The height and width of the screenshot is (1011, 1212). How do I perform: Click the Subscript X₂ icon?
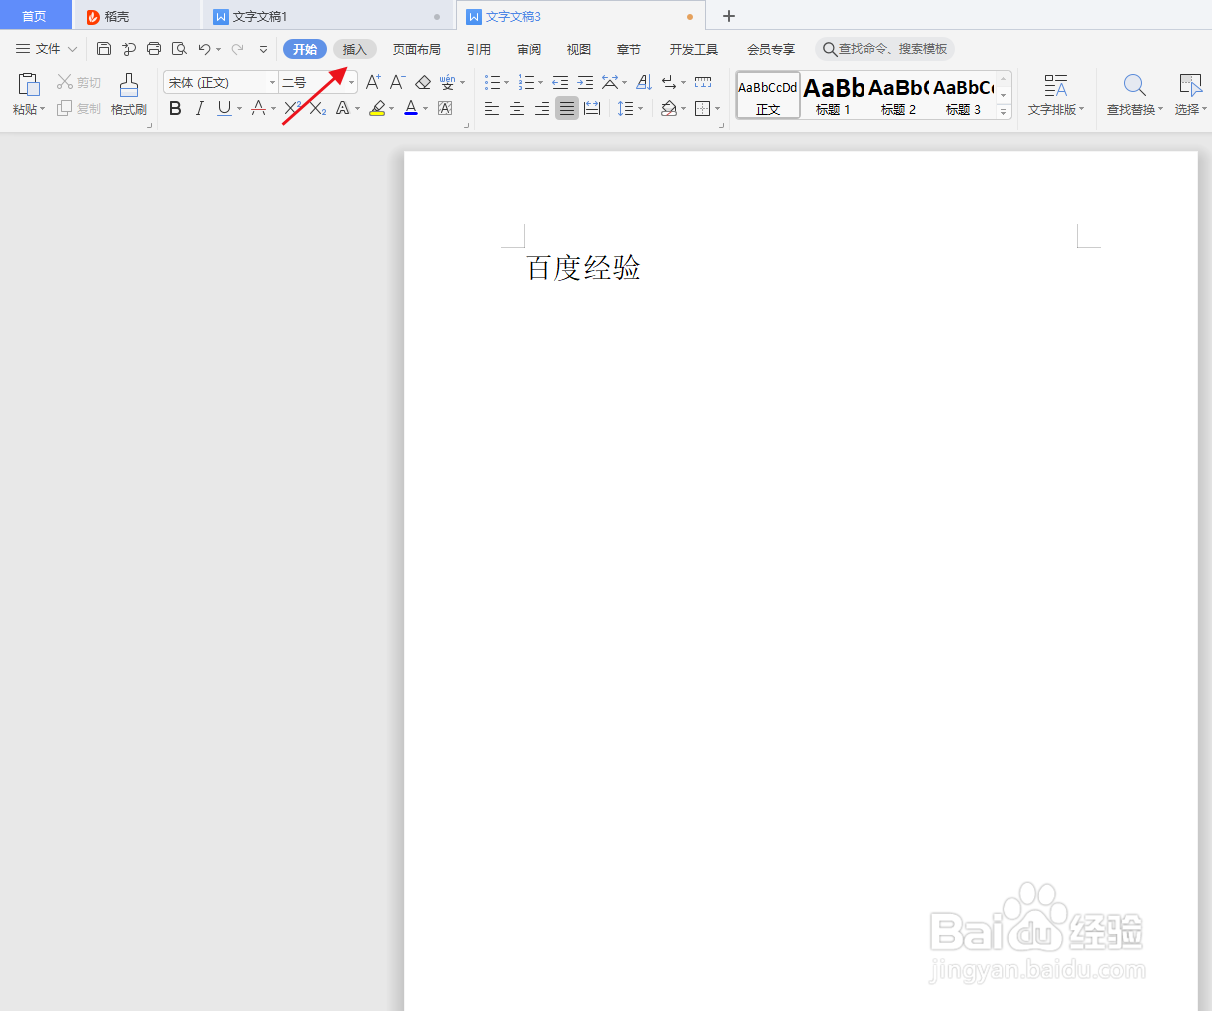click(318, 108)
